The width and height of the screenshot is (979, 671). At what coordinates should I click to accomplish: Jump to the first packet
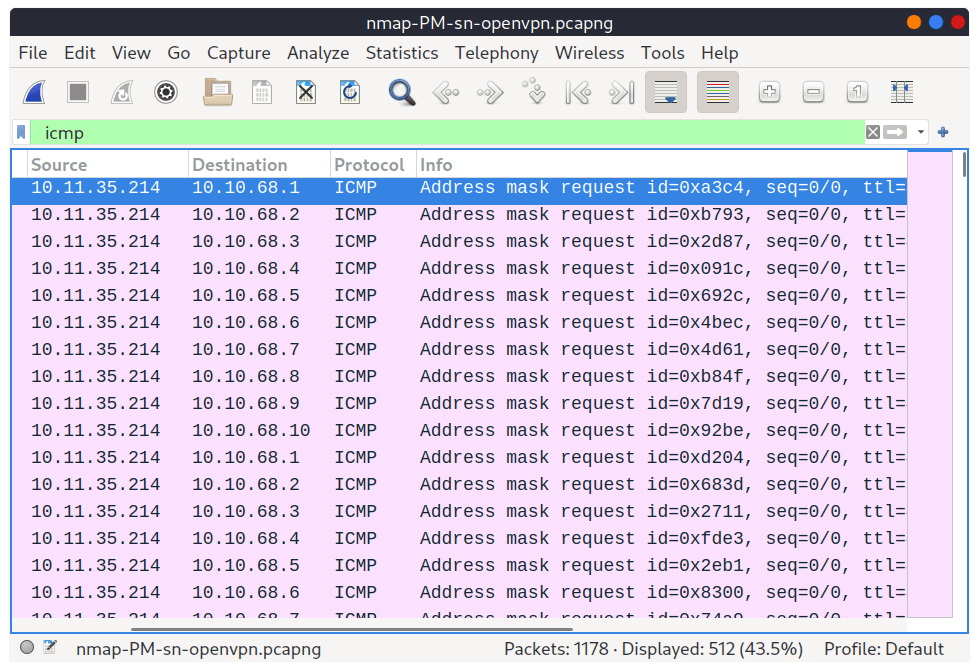pyautogui.click(x=578, y=92)
